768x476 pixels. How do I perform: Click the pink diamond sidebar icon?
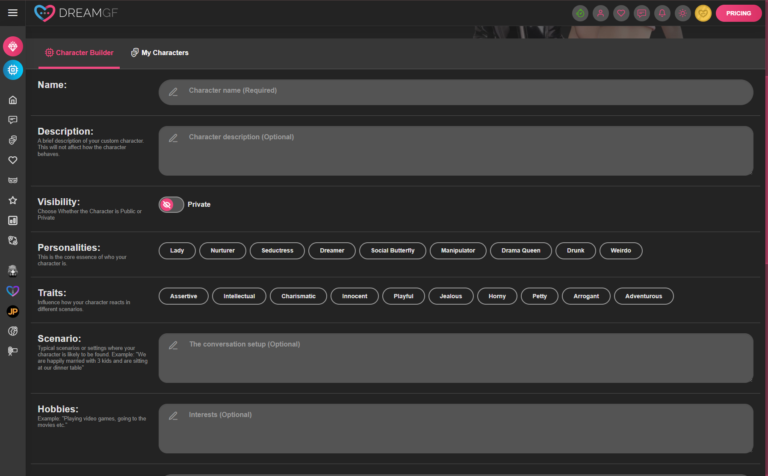(x=13, y=46)
